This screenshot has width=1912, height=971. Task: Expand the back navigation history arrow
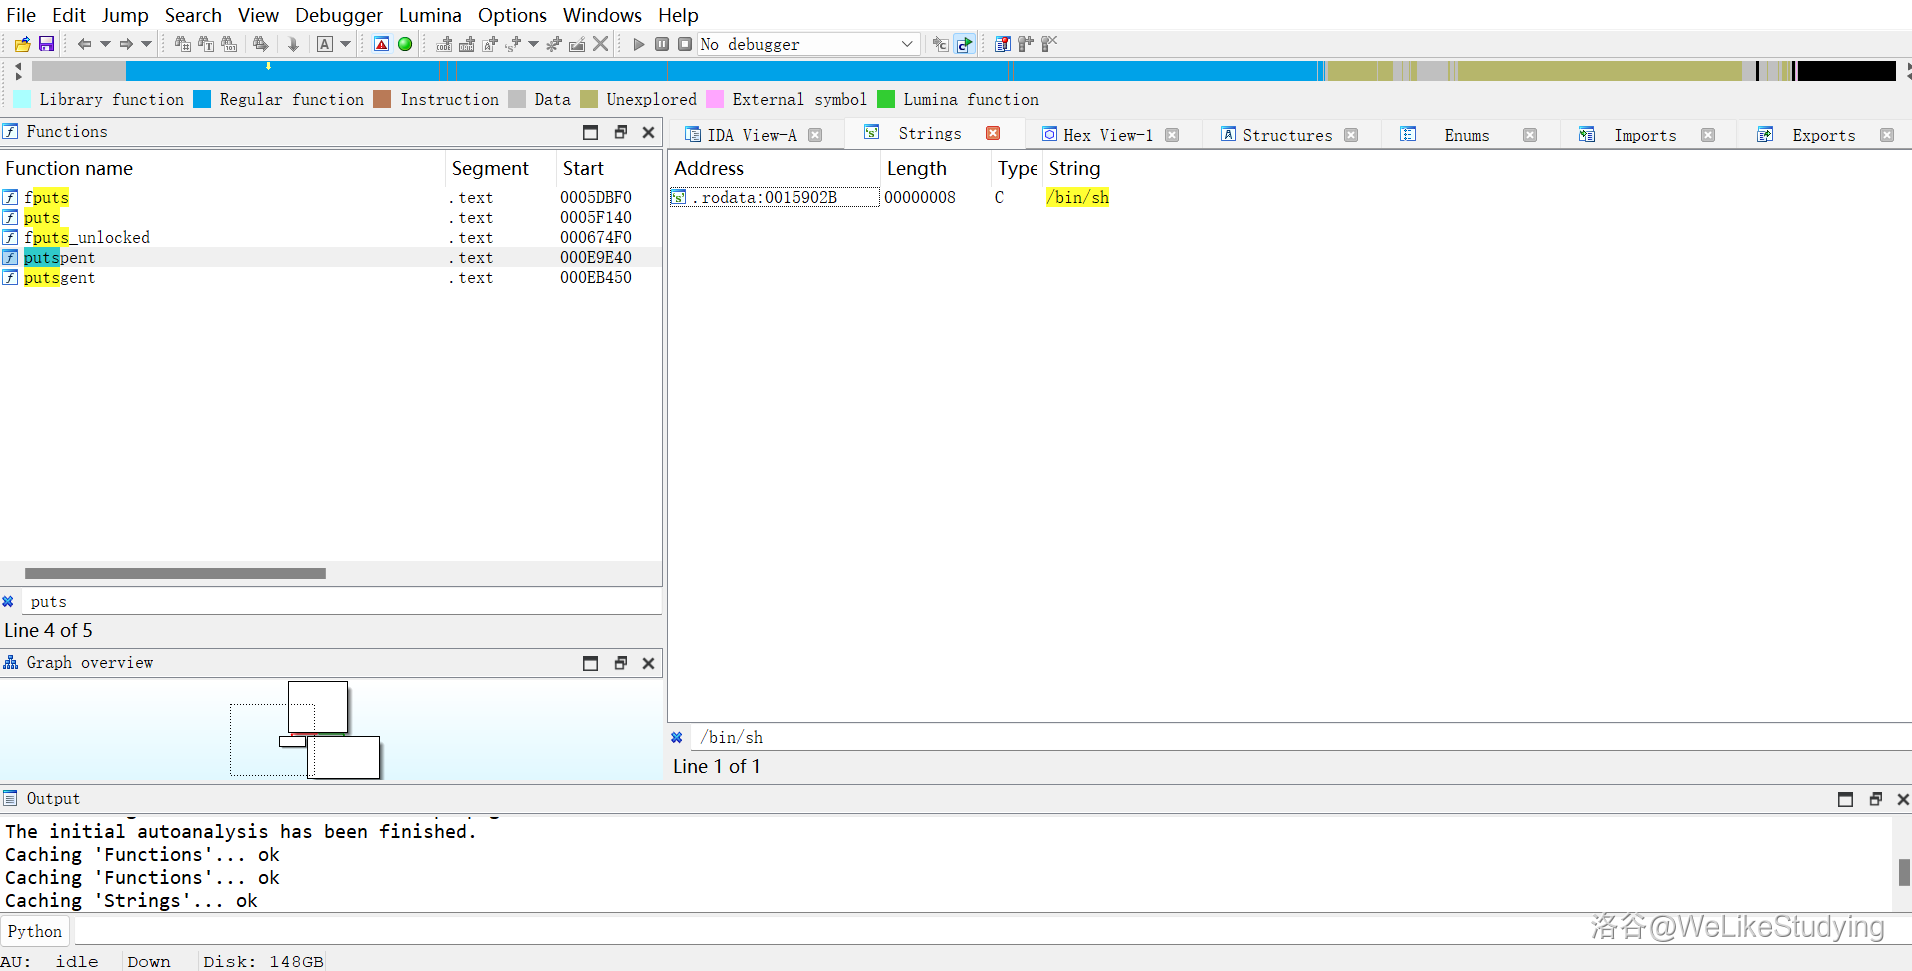pos(105,44)
